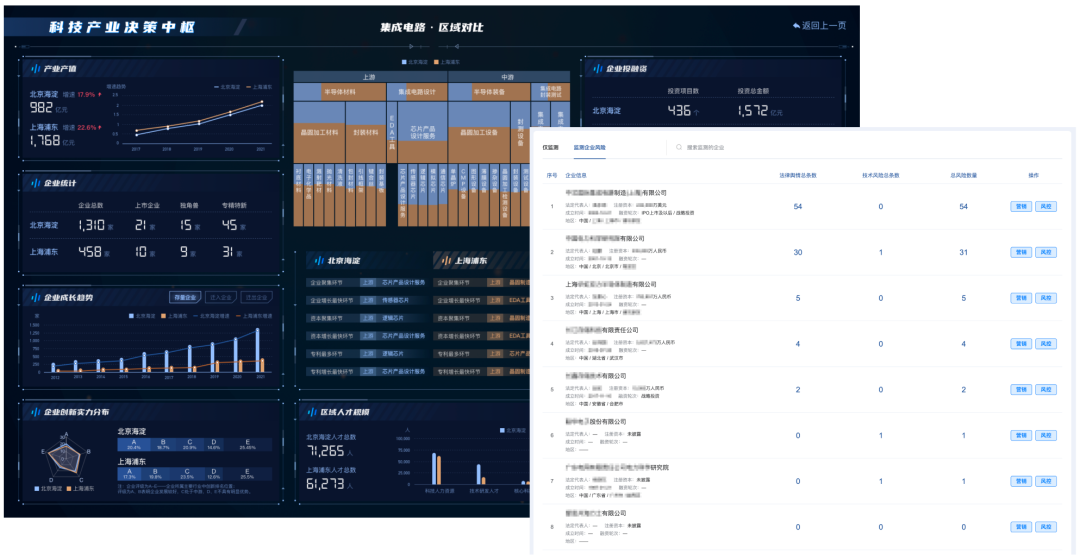Screen dimensions: 1080x560
Task: Click the 产业产值 panel title icon
Action: pyautogui.click(x=35, y=69)
